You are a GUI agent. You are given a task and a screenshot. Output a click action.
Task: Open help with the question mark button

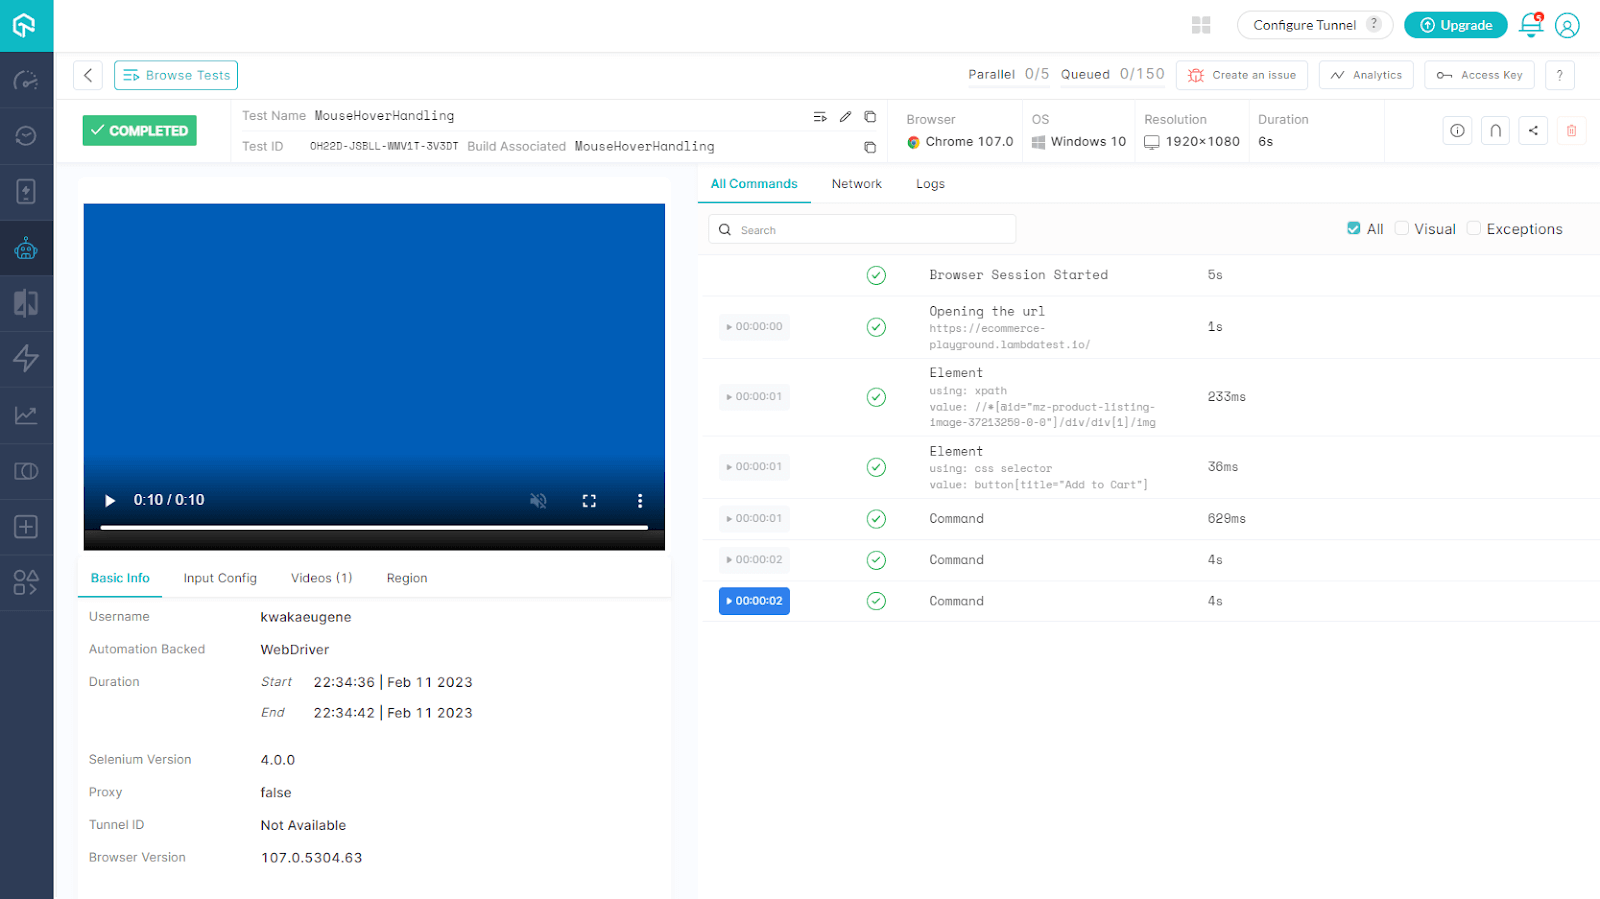click(1559, 75)
